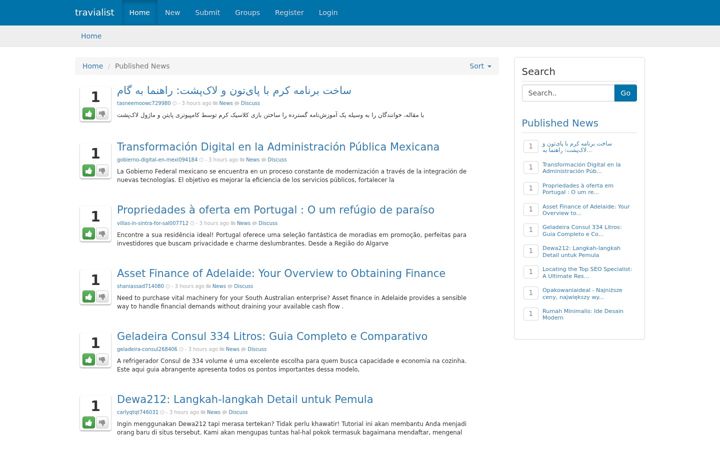This screenshot has height=450, width=720.
Task: Open the New nav item
Action: point(172,12)
